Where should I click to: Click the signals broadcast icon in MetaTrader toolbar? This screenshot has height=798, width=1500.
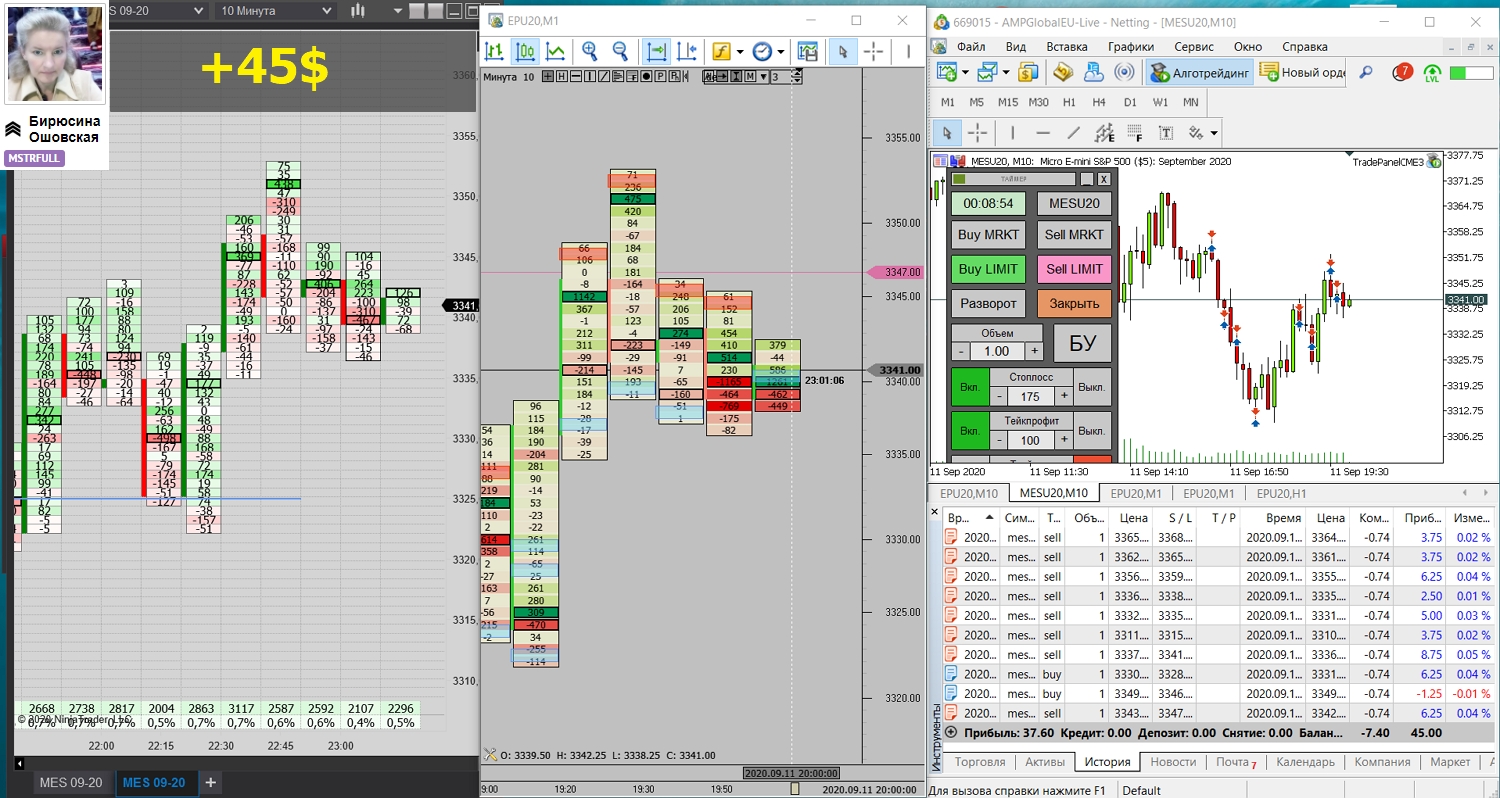click(1124, 72)
